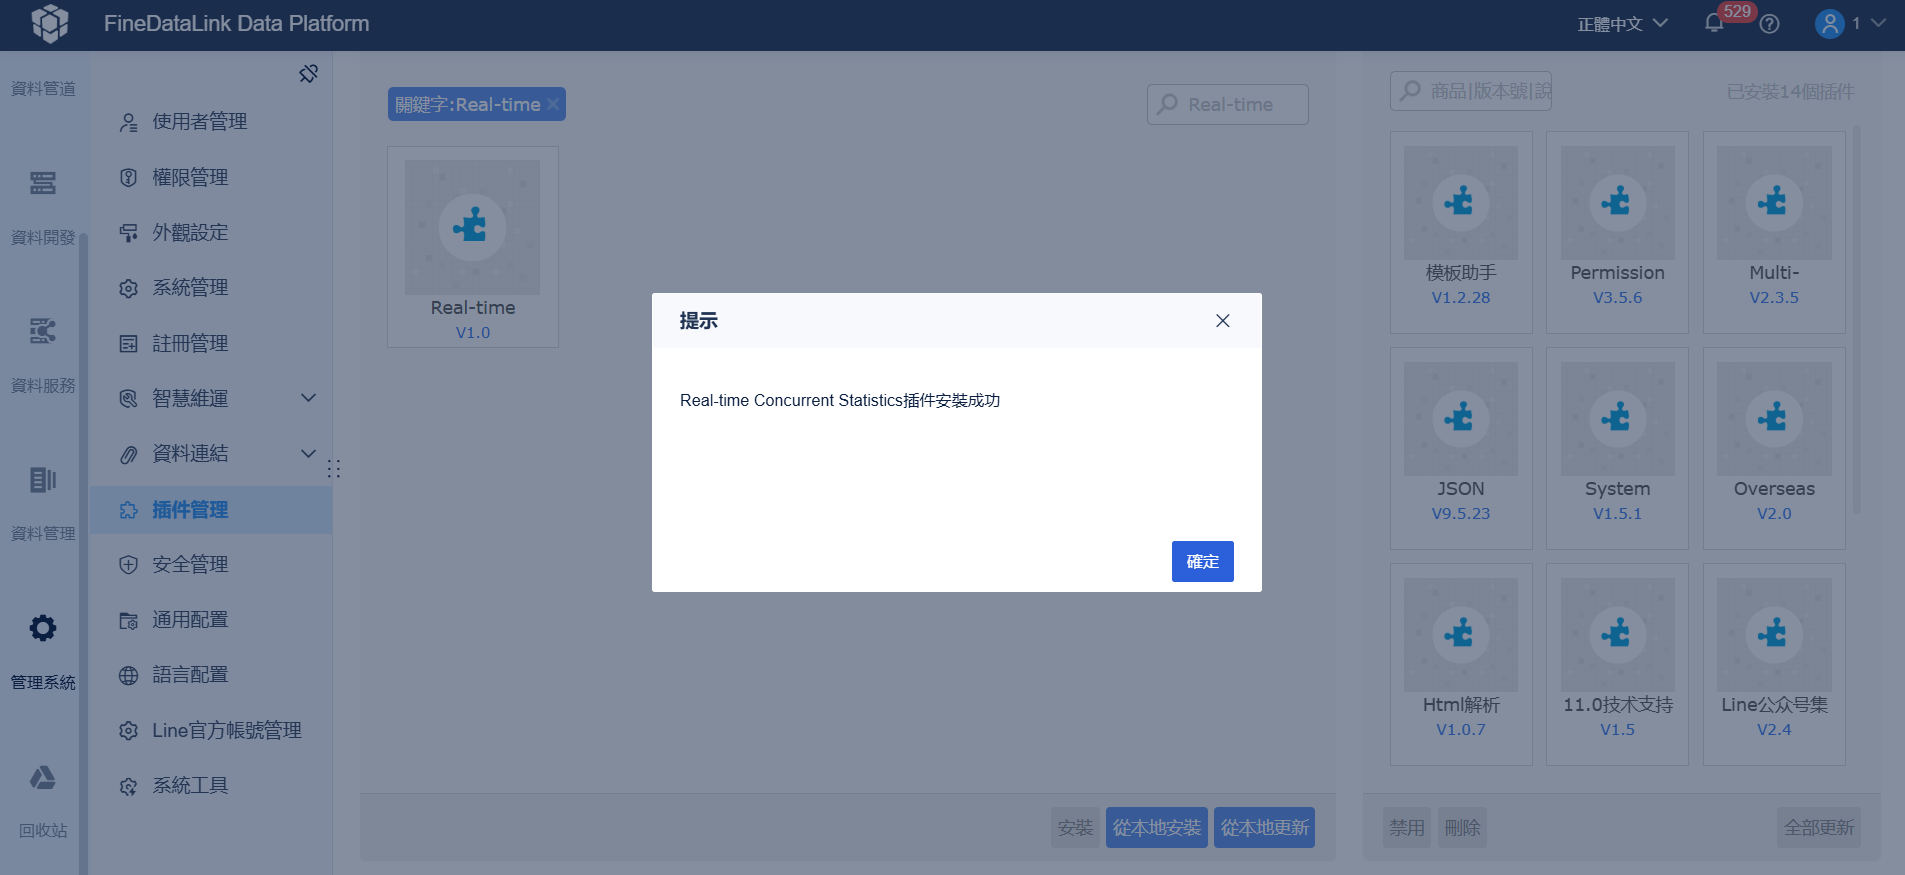Click the FineDataLink logo icon

(50, 23)
